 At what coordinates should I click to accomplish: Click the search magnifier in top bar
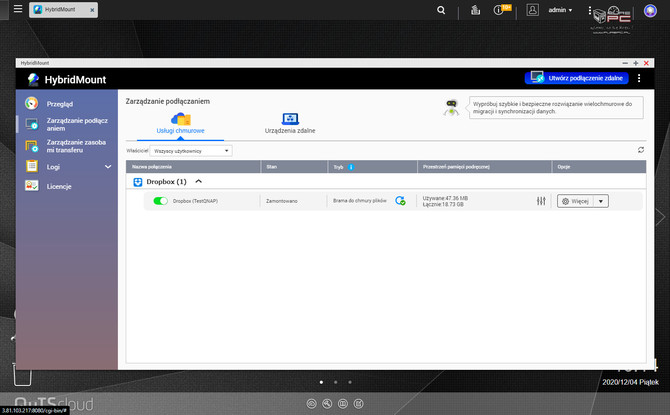[x=442, y=10]
